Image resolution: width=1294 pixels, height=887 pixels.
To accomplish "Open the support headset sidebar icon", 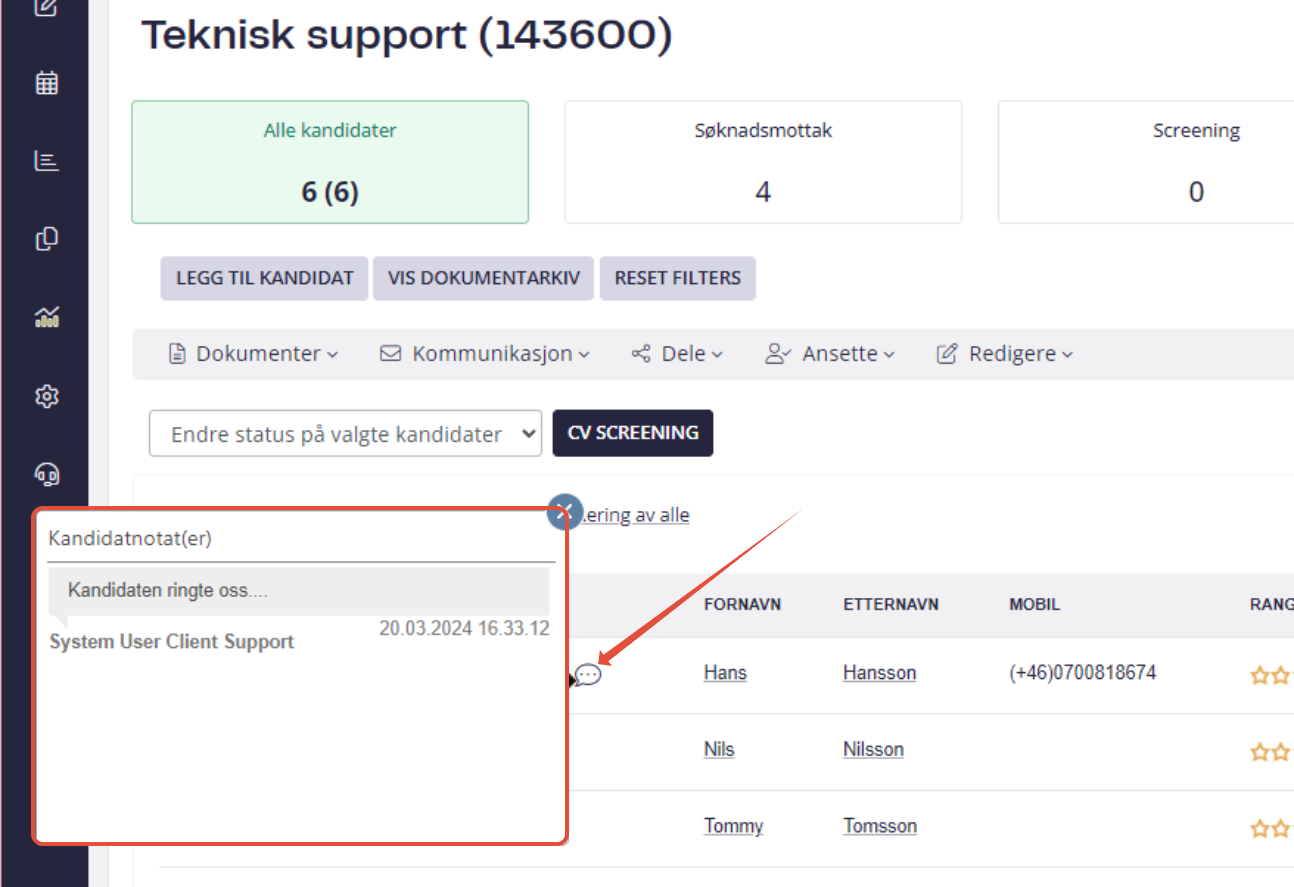I will coord(46,473).
